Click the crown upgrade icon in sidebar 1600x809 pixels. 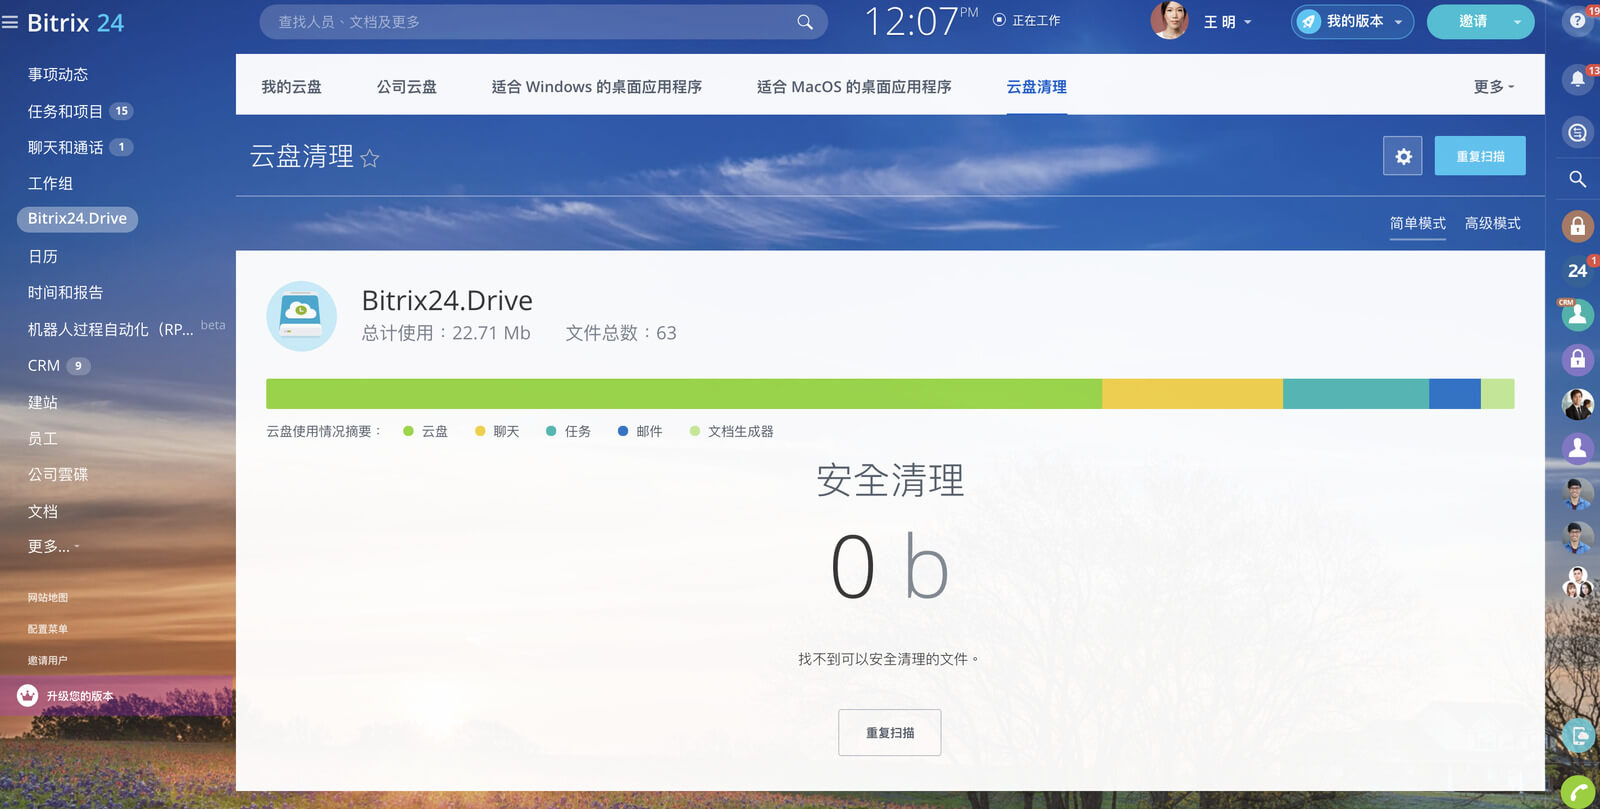[27, 695]
